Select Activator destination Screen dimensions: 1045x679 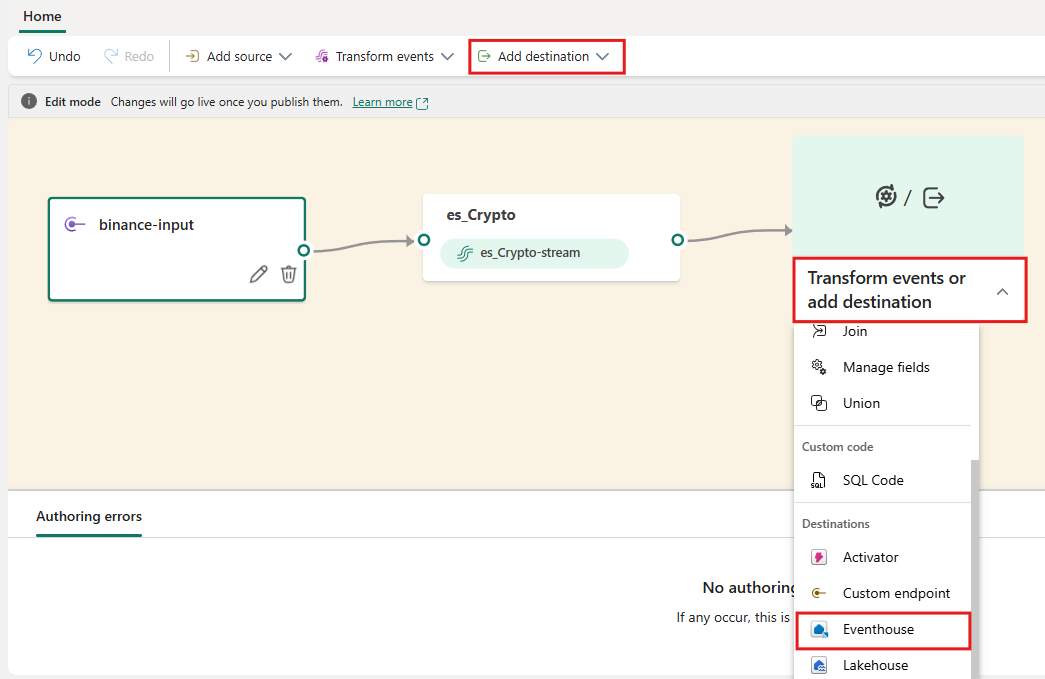tap(882, 557)
